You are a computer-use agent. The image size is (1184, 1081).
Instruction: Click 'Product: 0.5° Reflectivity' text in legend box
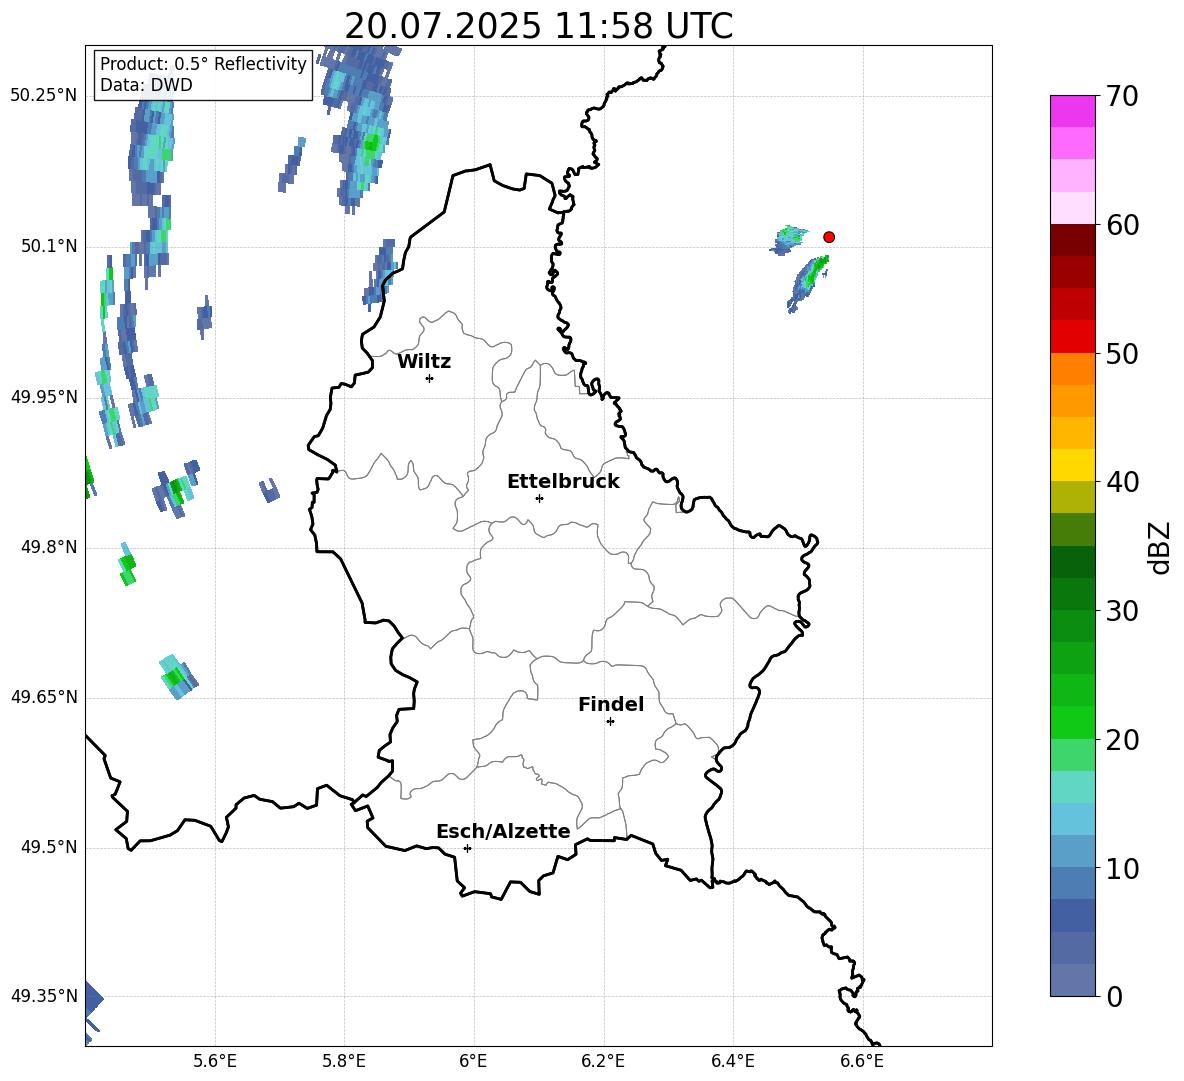203,63
